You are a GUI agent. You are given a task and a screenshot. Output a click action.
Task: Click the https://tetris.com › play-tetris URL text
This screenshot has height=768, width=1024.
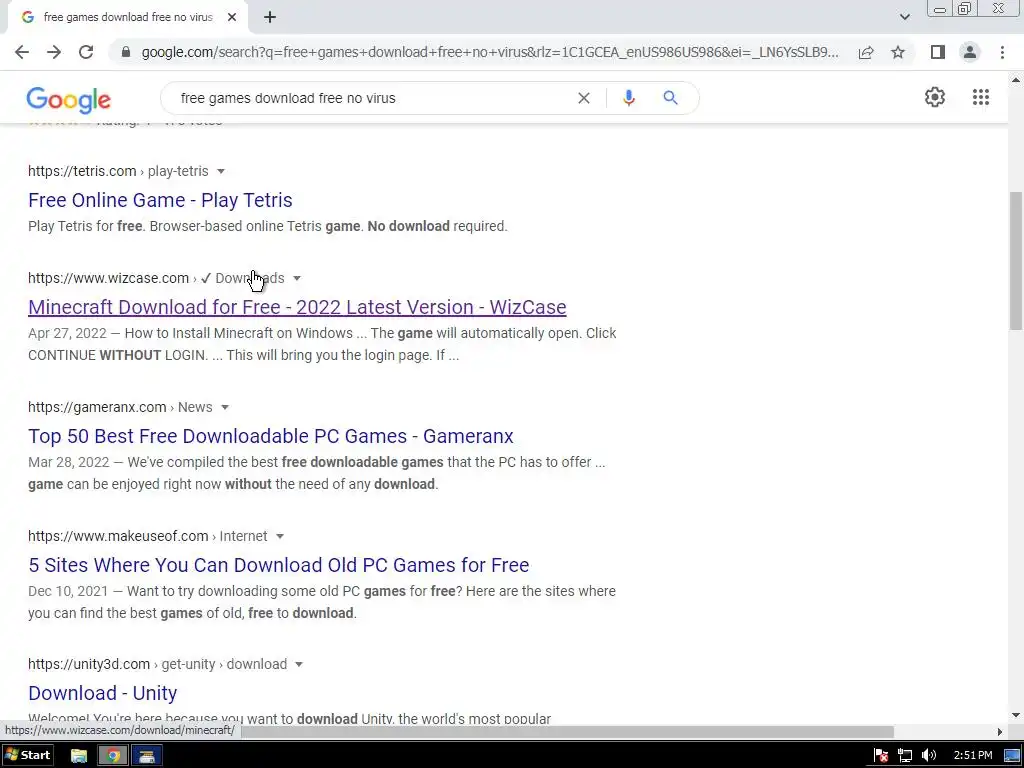click(118, 171)
